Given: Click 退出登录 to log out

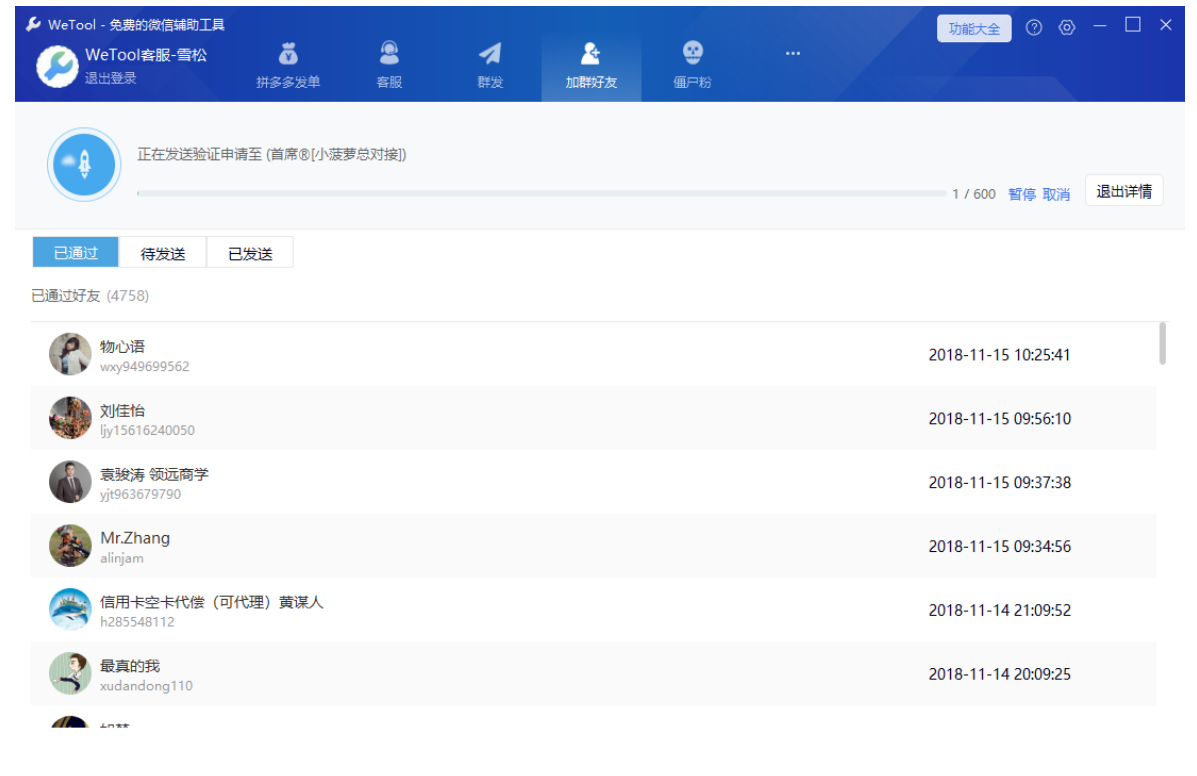Looking at the screenshot, I should [x=111, y=78].
